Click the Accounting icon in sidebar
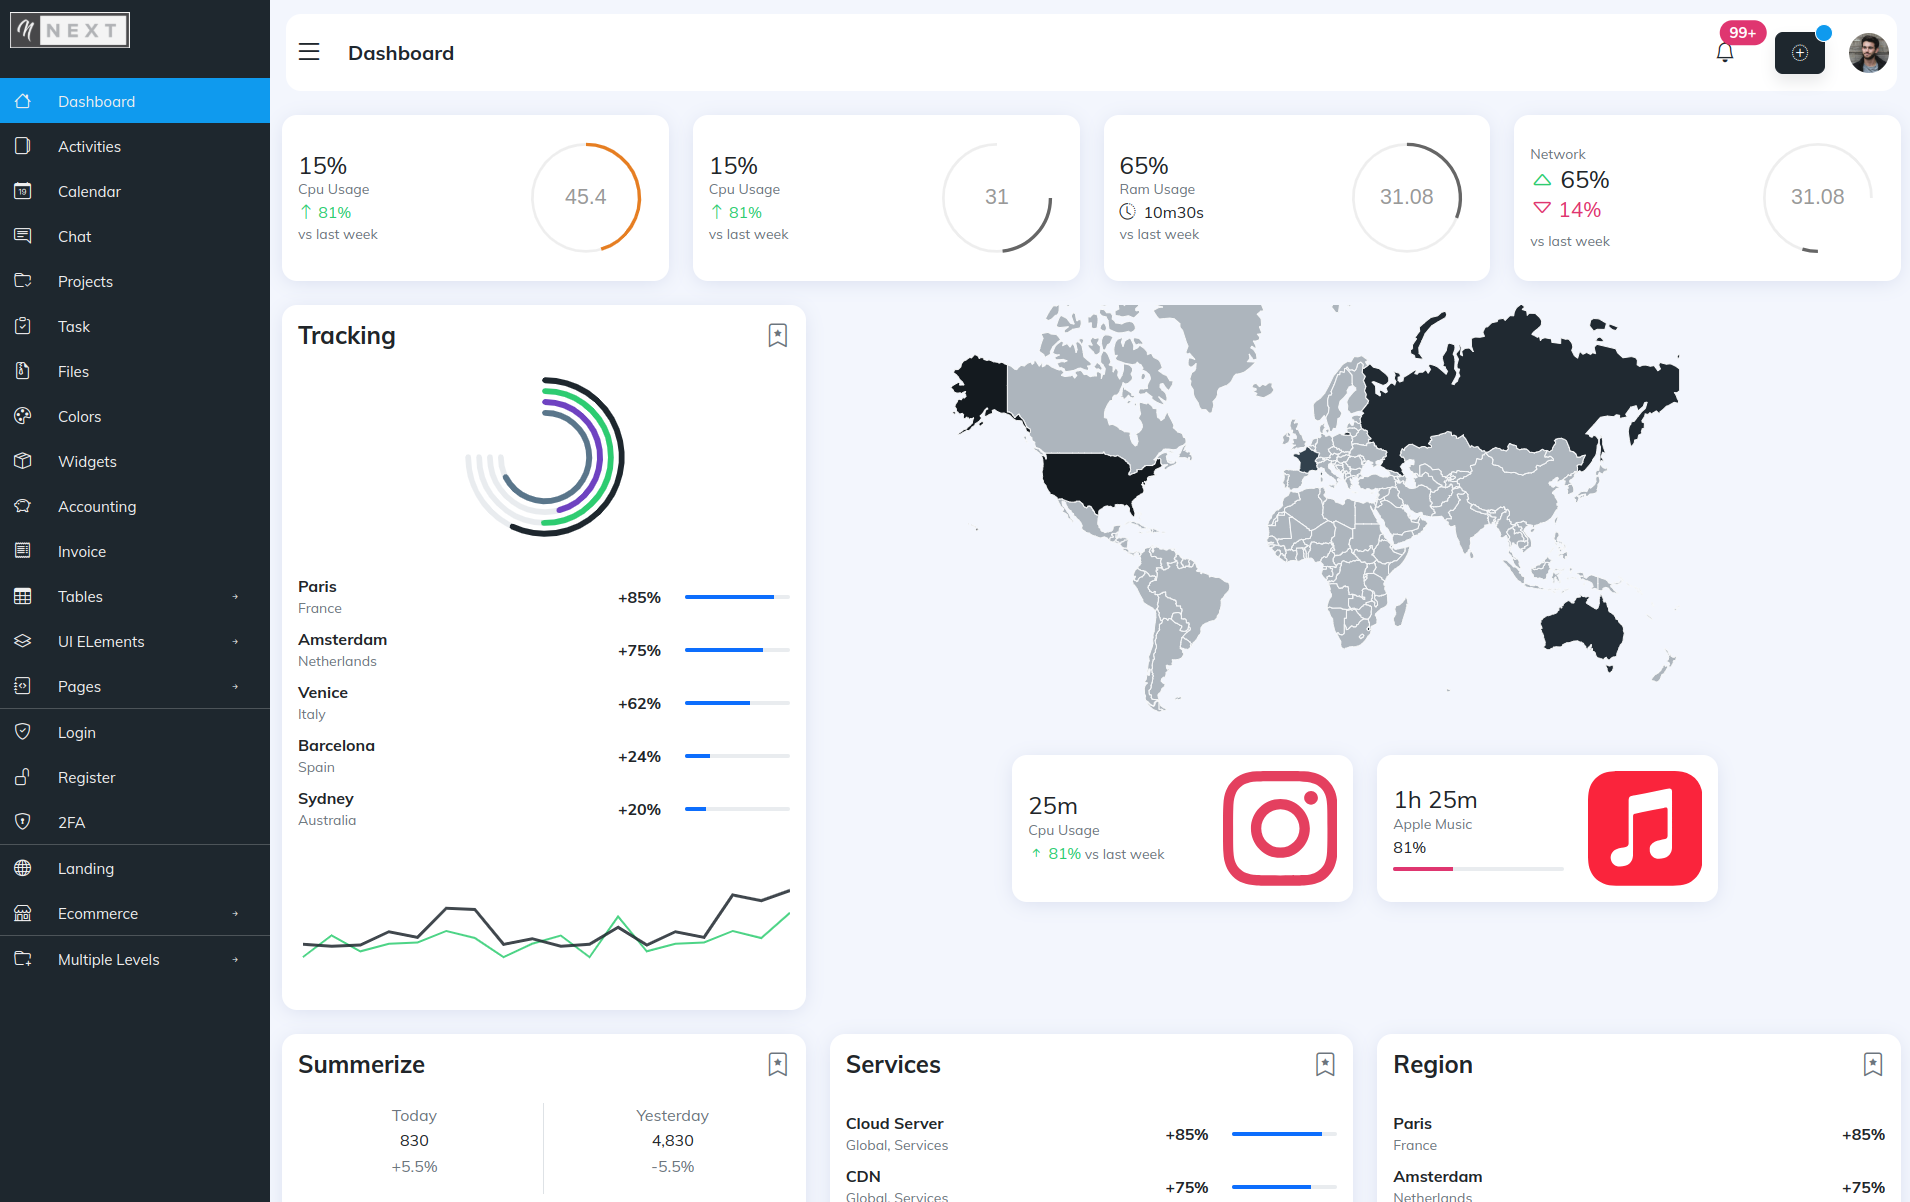This screenshot has height=1202, width=1910. pos(23,506)
